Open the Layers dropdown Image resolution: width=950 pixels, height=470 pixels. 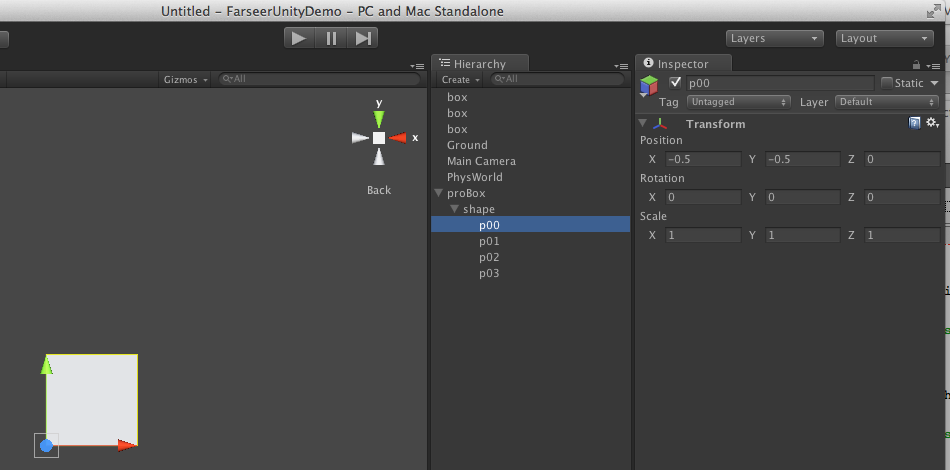click(774, 38)
